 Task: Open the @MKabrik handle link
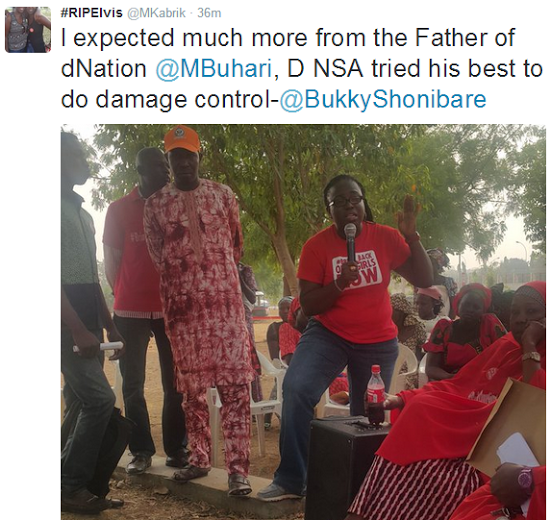click(156, 13)
